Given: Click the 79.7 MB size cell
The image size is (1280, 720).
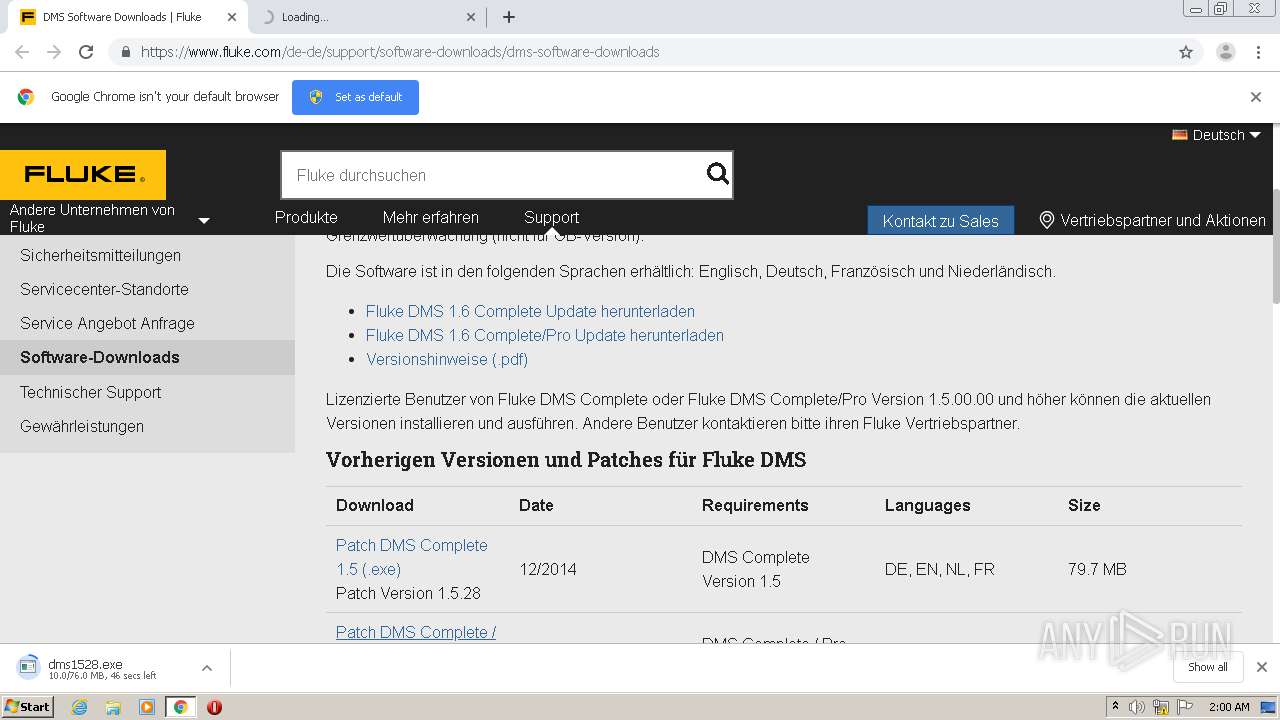Looking at the screenshot, I should point(1097,569).
